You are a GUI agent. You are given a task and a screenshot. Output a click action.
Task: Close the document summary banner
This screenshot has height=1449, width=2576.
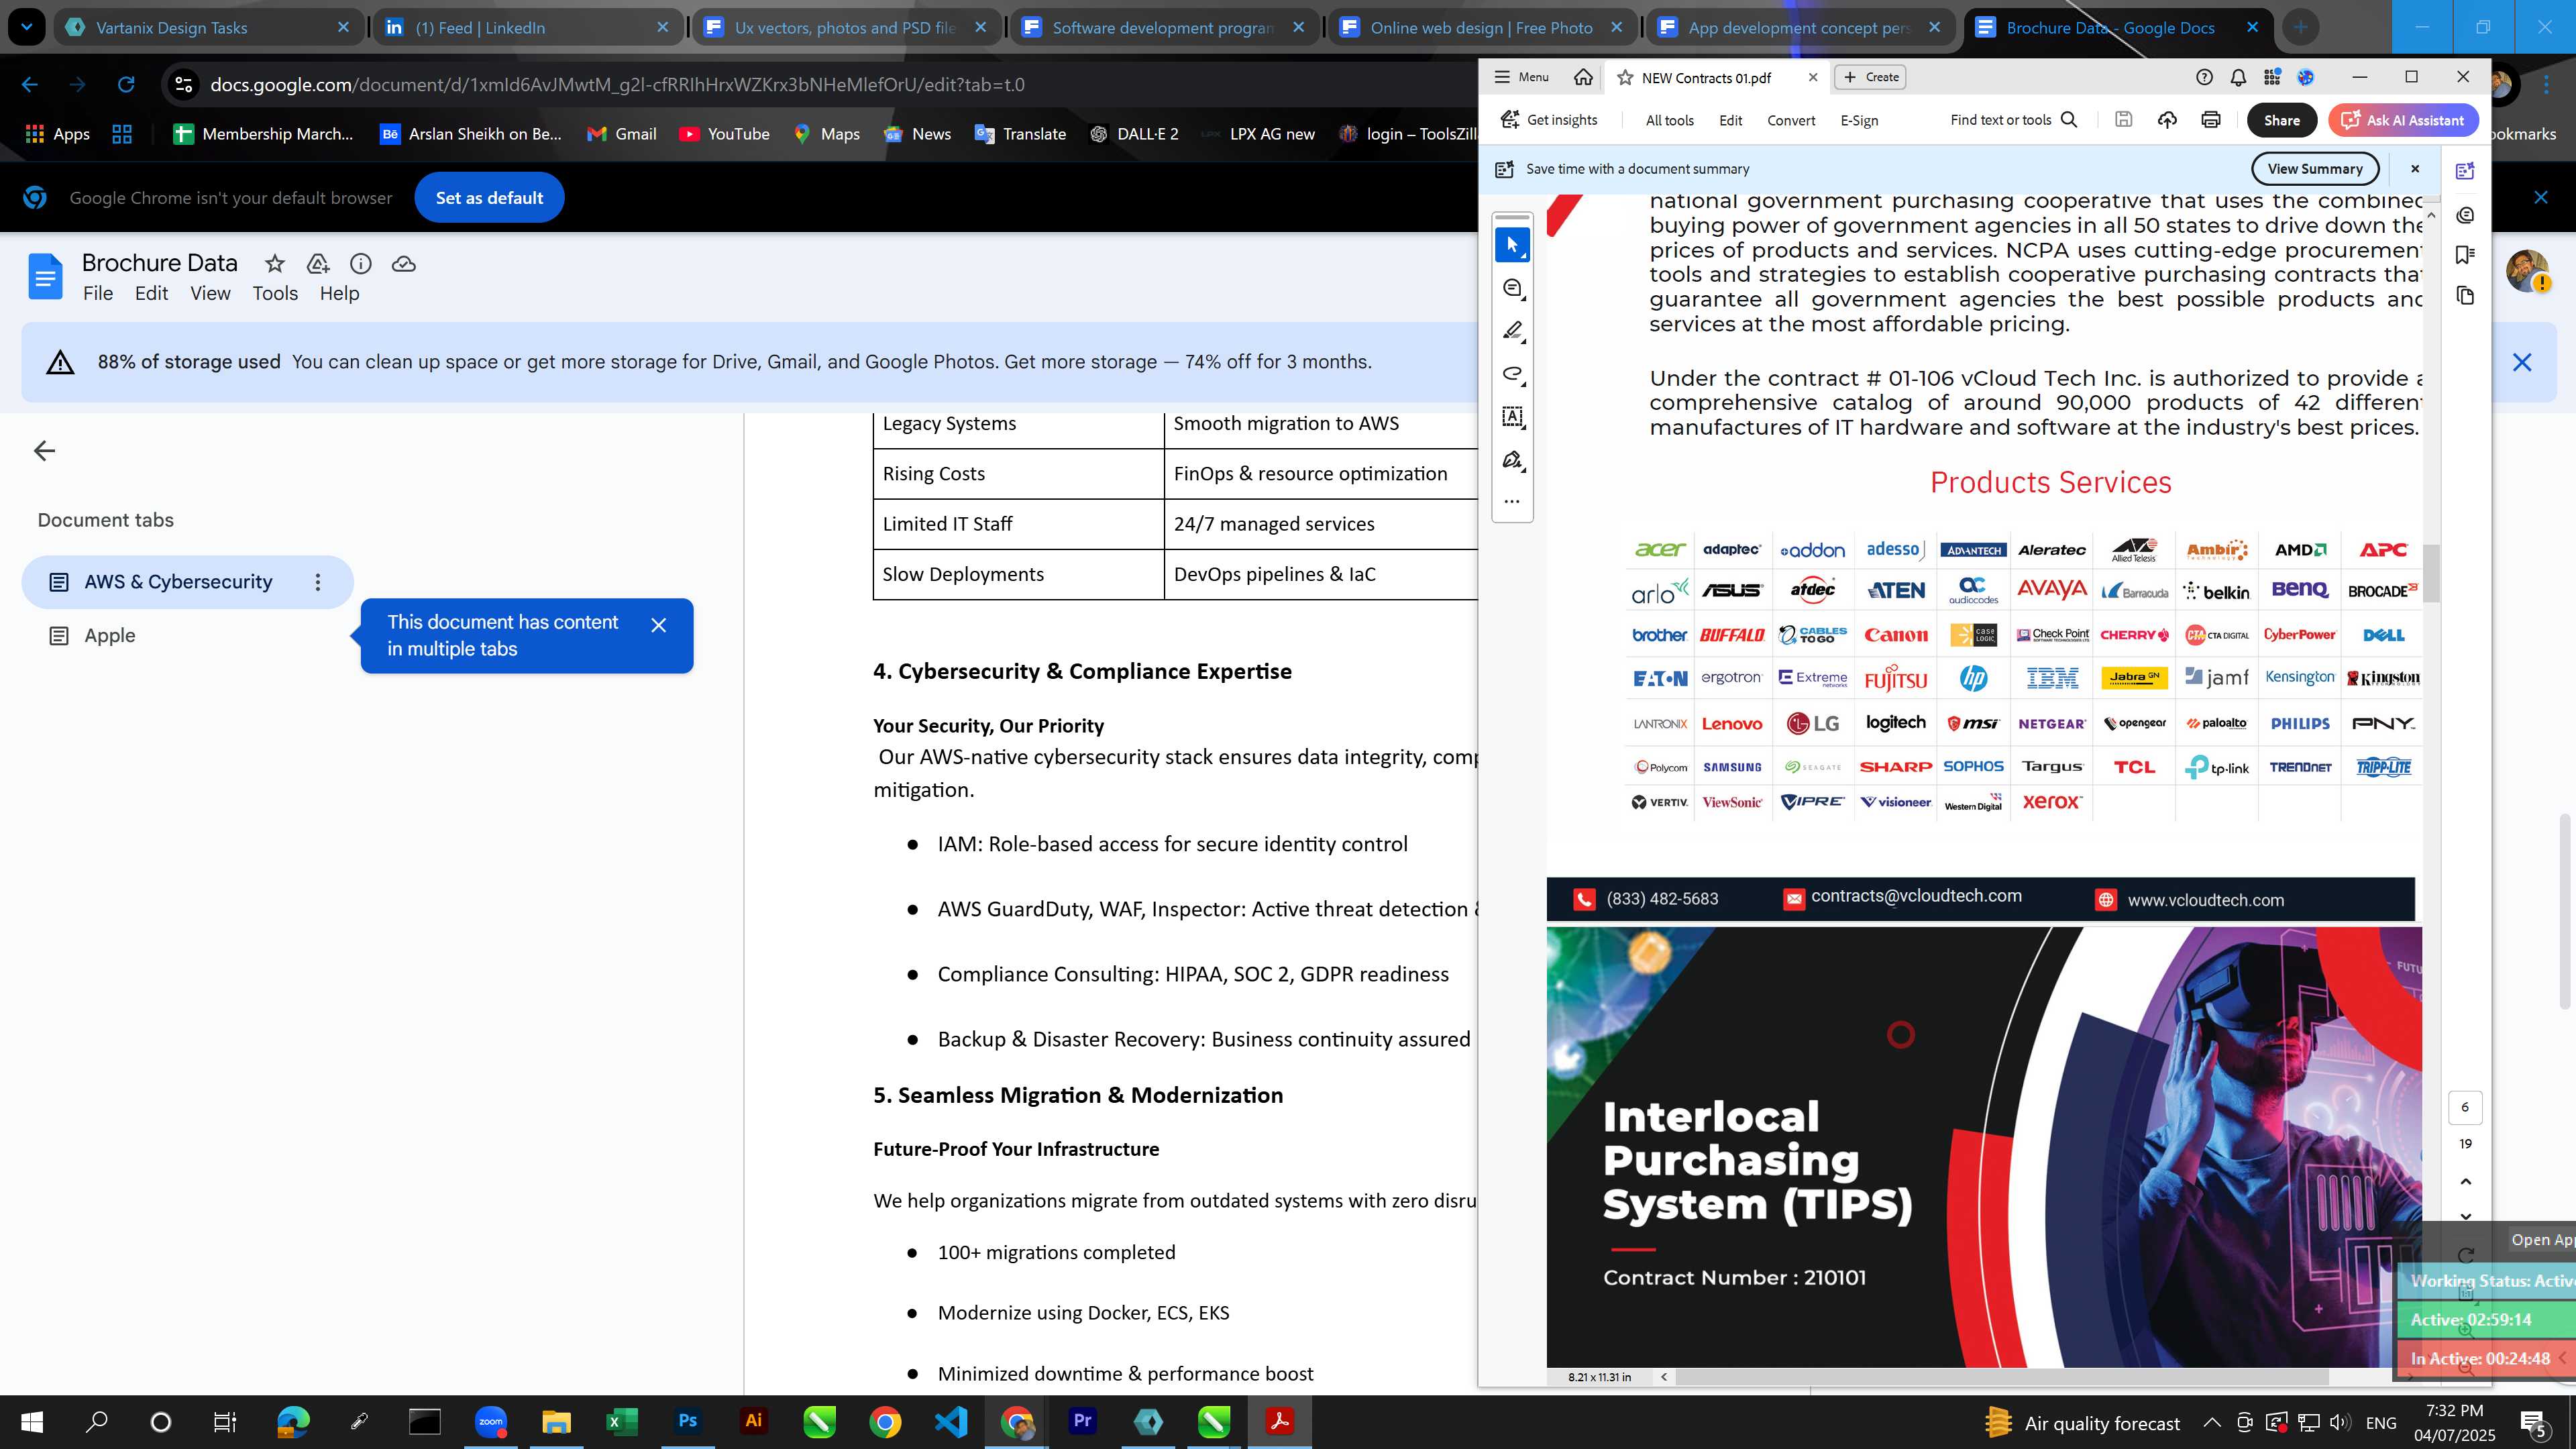[2415, 169]
